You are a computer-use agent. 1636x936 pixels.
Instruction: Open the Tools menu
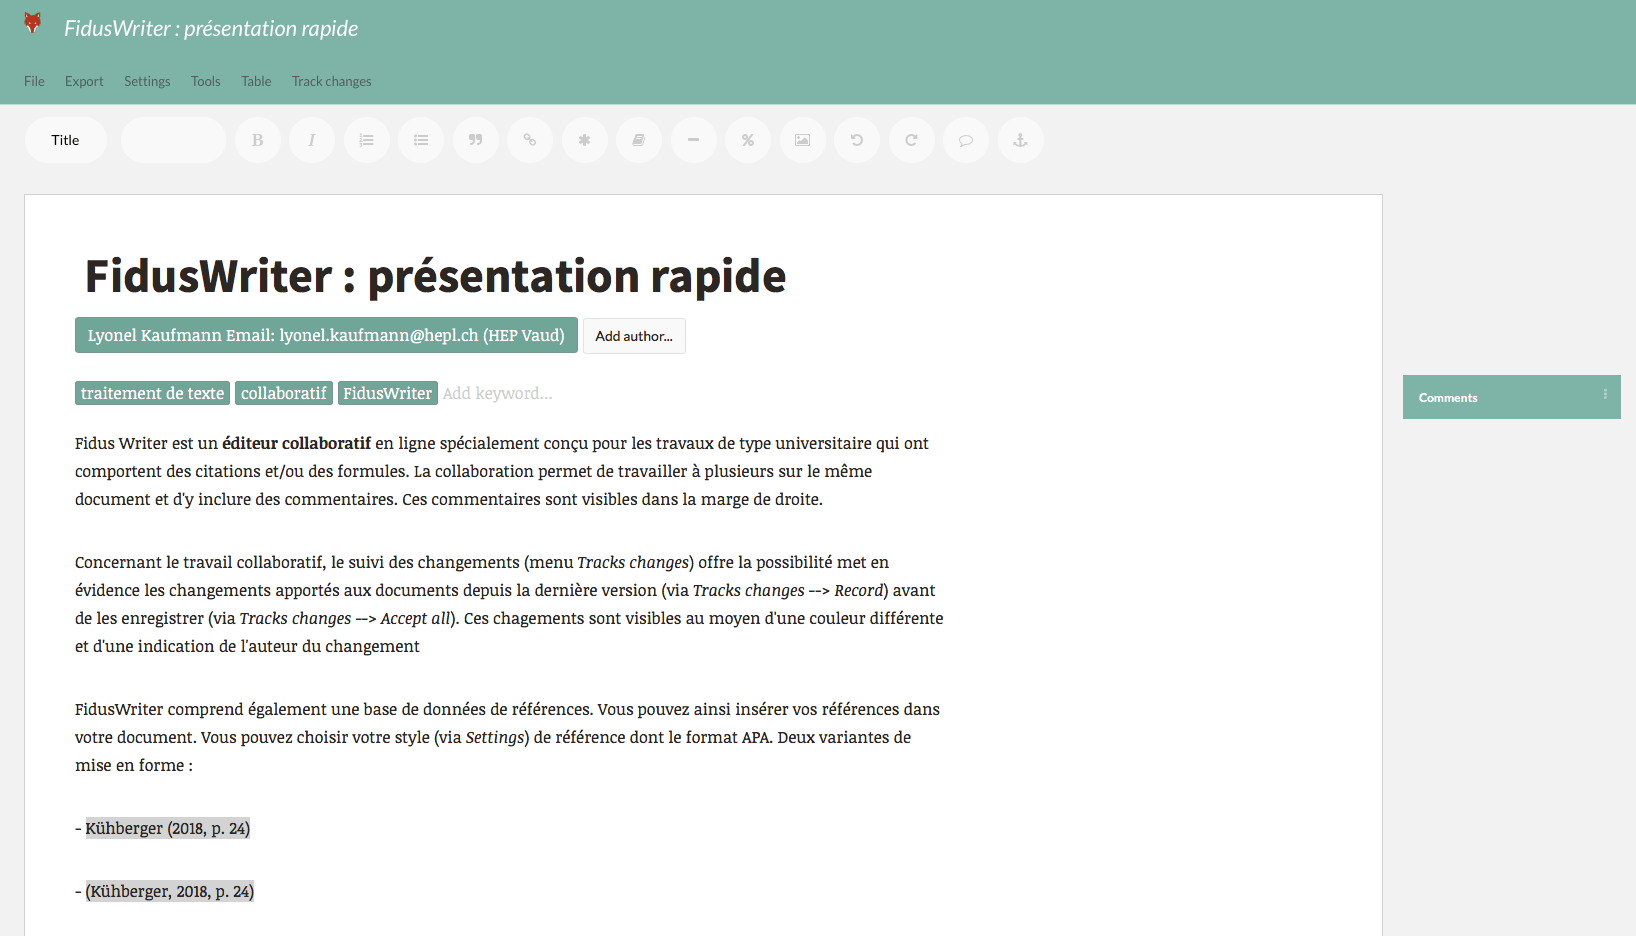(205, 81)
